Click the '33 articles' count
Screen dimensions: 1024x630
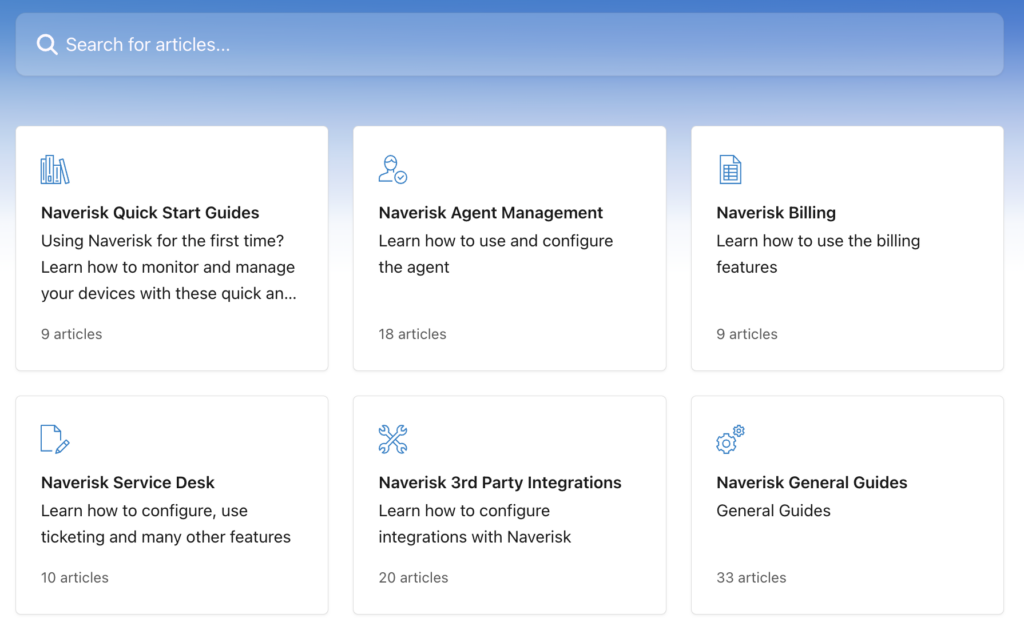tap(751, 578)
